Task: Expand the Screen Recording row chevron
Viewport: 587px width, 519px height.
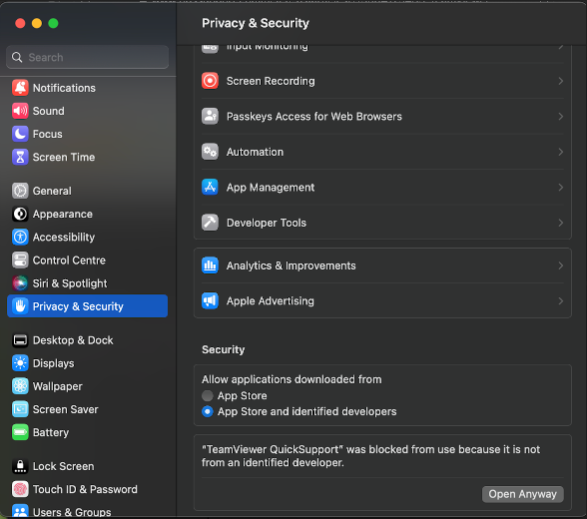Action: click(560, 81)
